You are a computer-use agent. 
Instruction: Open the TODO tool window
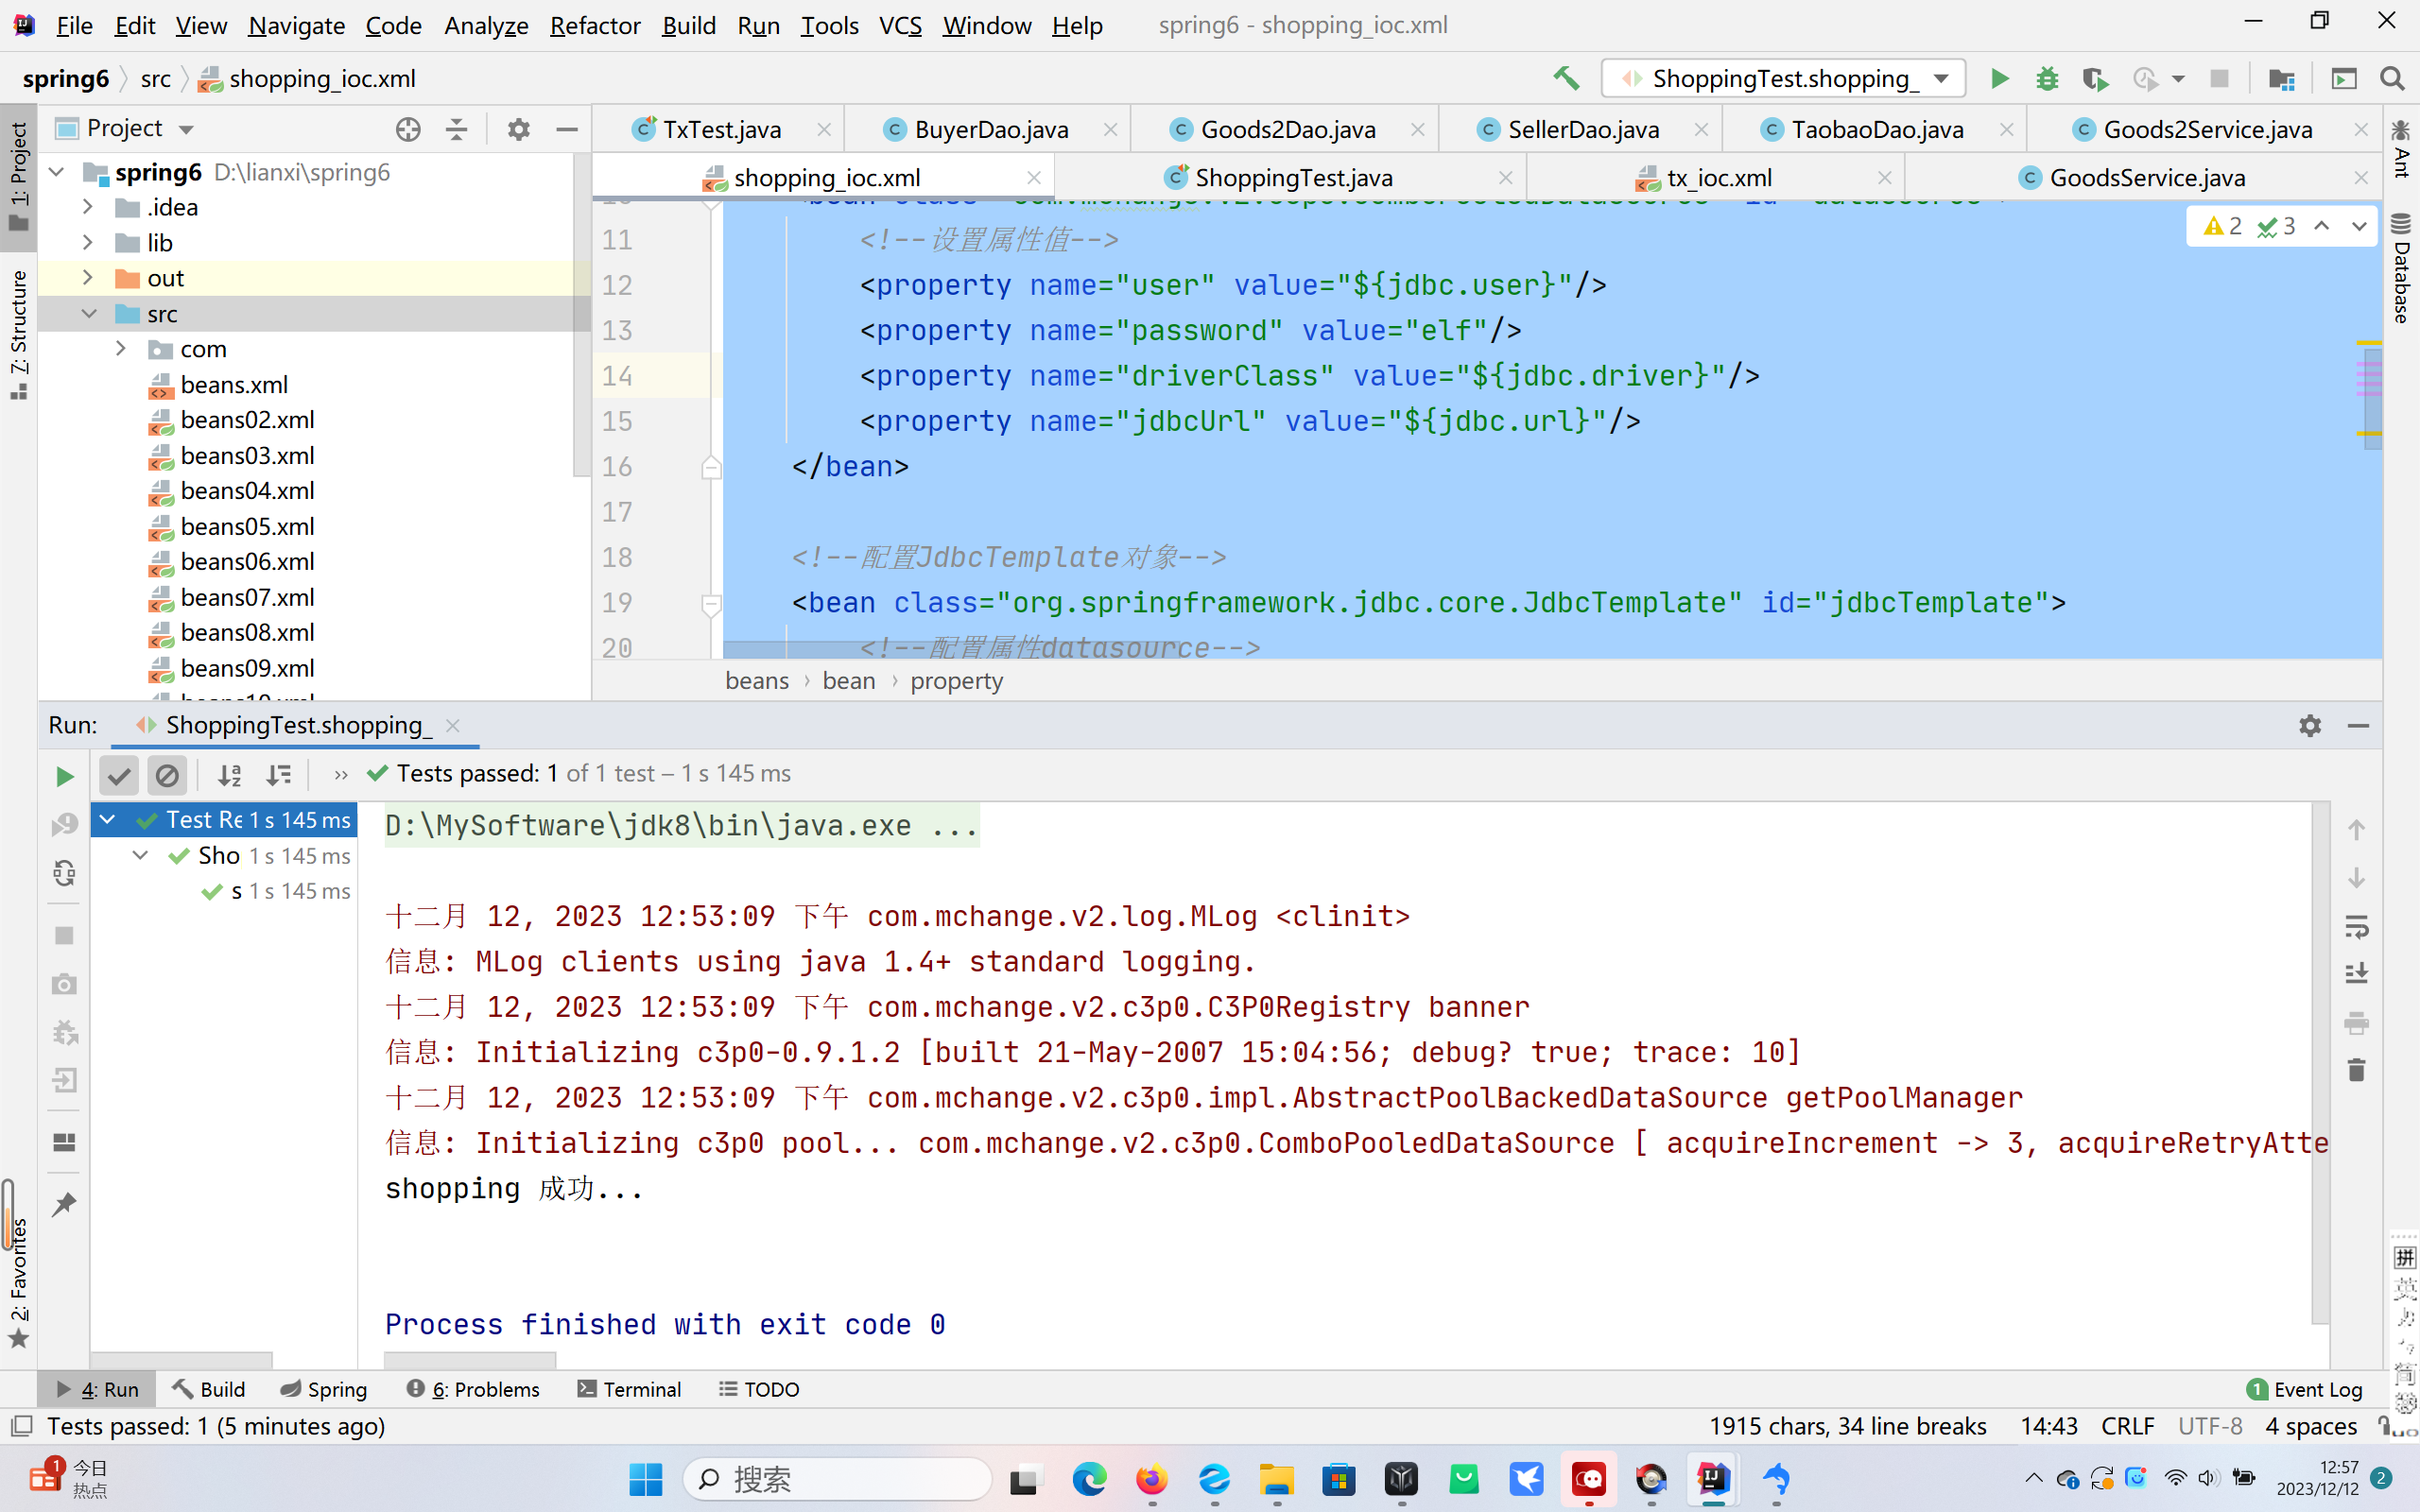click(759, 1389)
